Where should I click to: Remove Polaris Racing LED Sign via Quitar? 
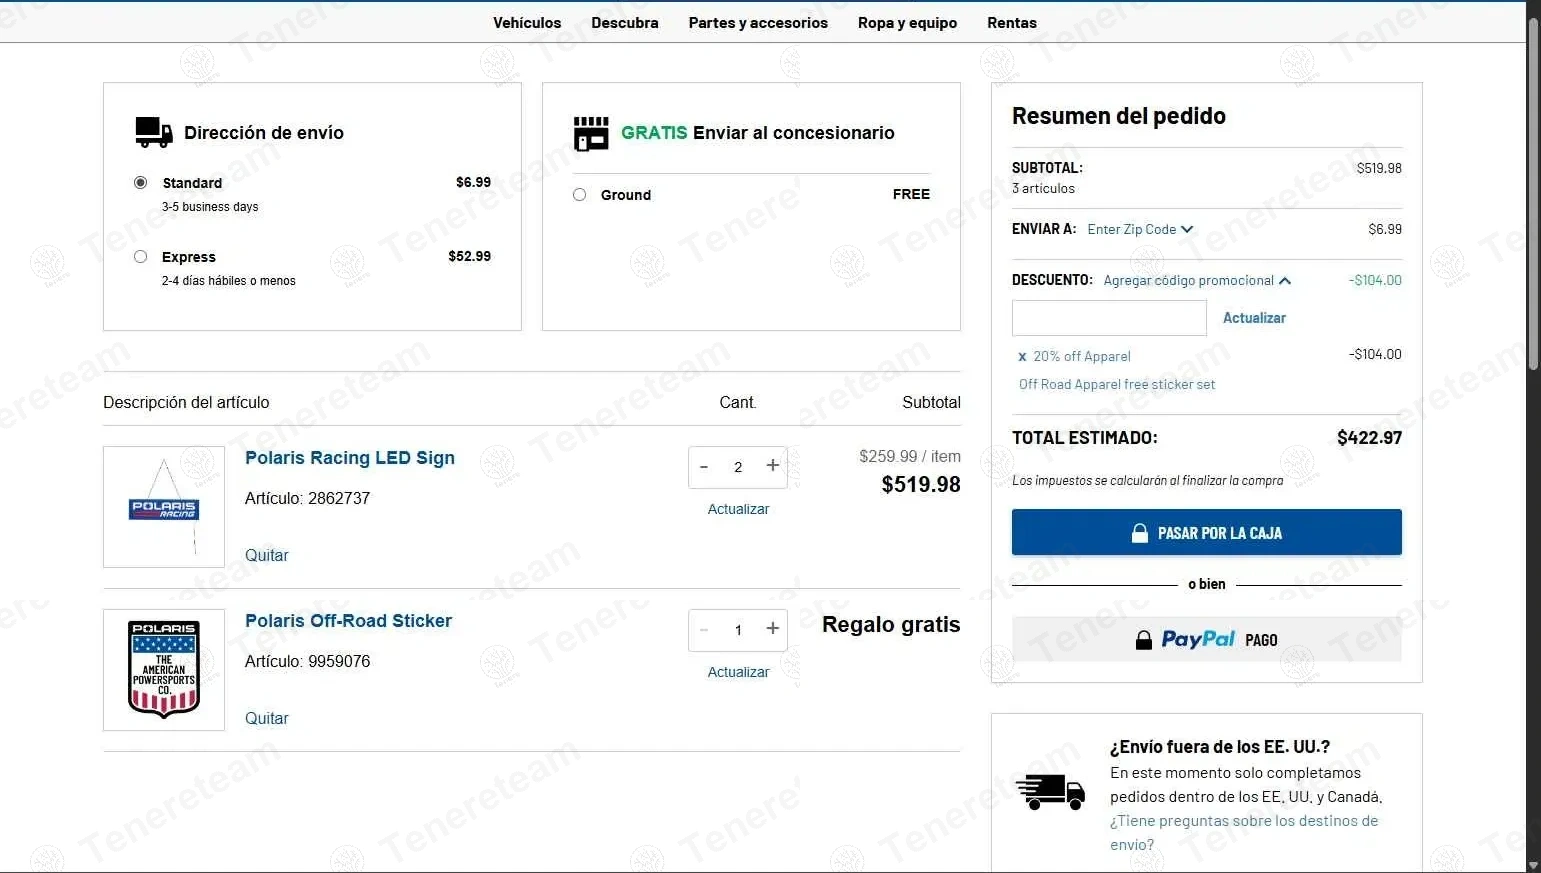266,555
